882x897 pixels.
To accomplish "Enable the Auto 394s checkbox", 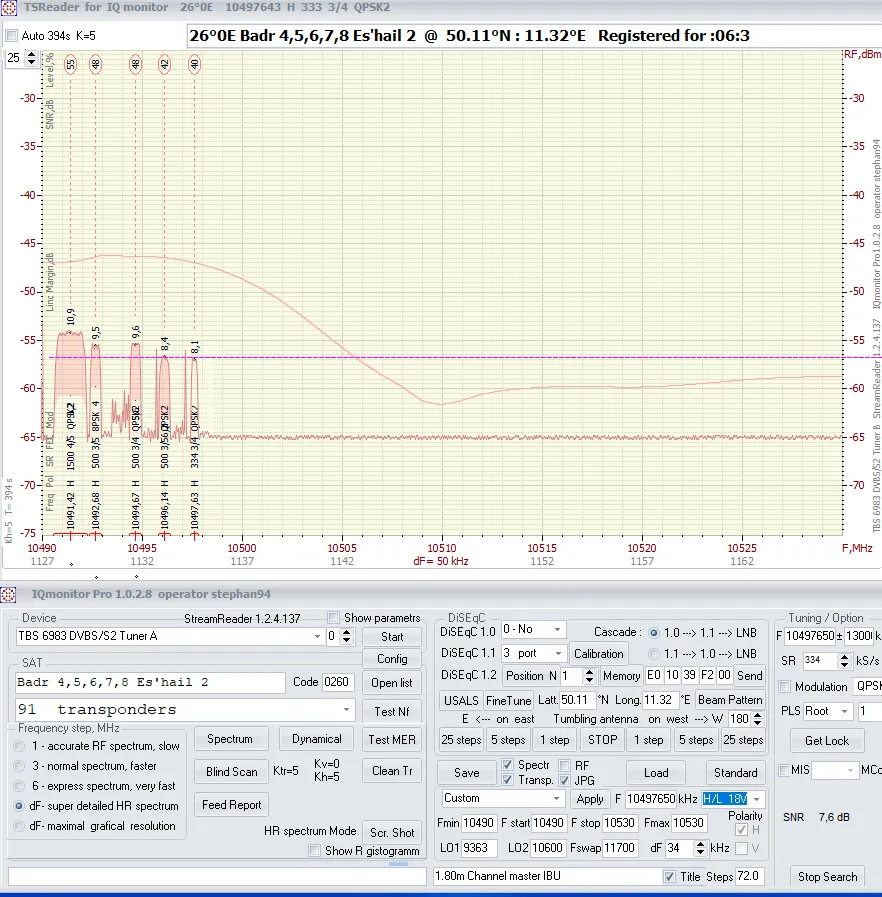I will [12, 35].
